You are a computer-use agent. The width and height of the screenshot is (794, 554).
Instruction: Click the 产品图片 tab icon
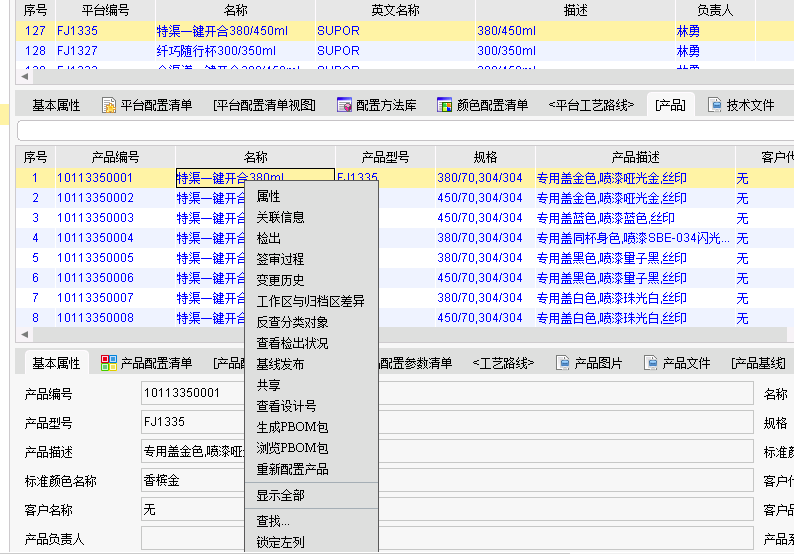point(563,363)
